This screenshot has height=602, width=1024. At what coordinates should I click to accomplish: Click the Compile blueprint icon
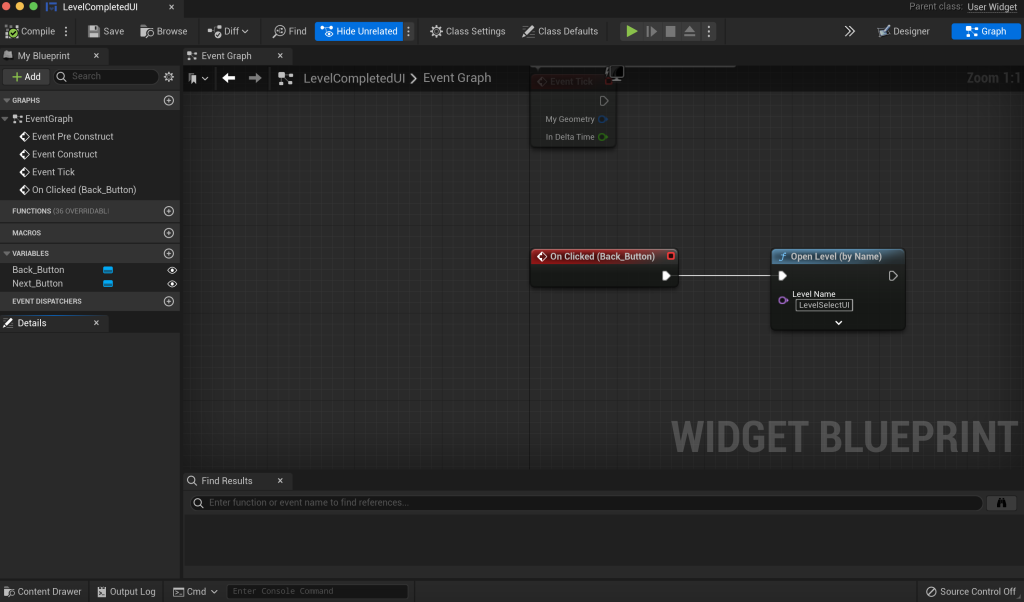(x=13, y=31)
